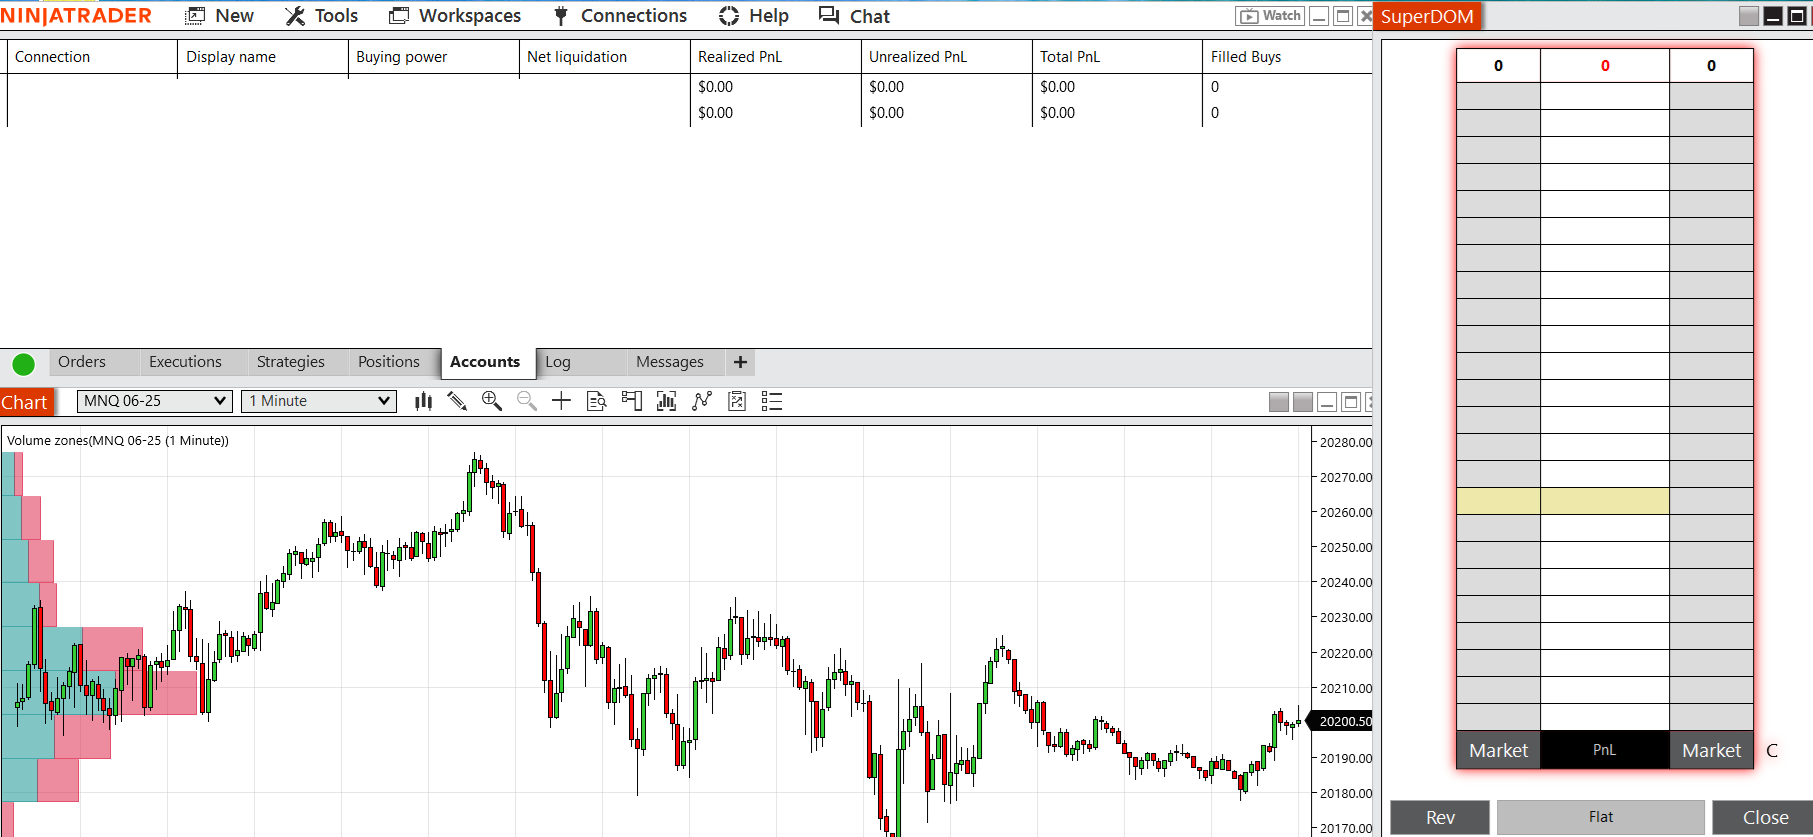Add a new tab with the plus button
This screenshot has height=837, width=1813.
pyautogui.click(x=740, y=362)
